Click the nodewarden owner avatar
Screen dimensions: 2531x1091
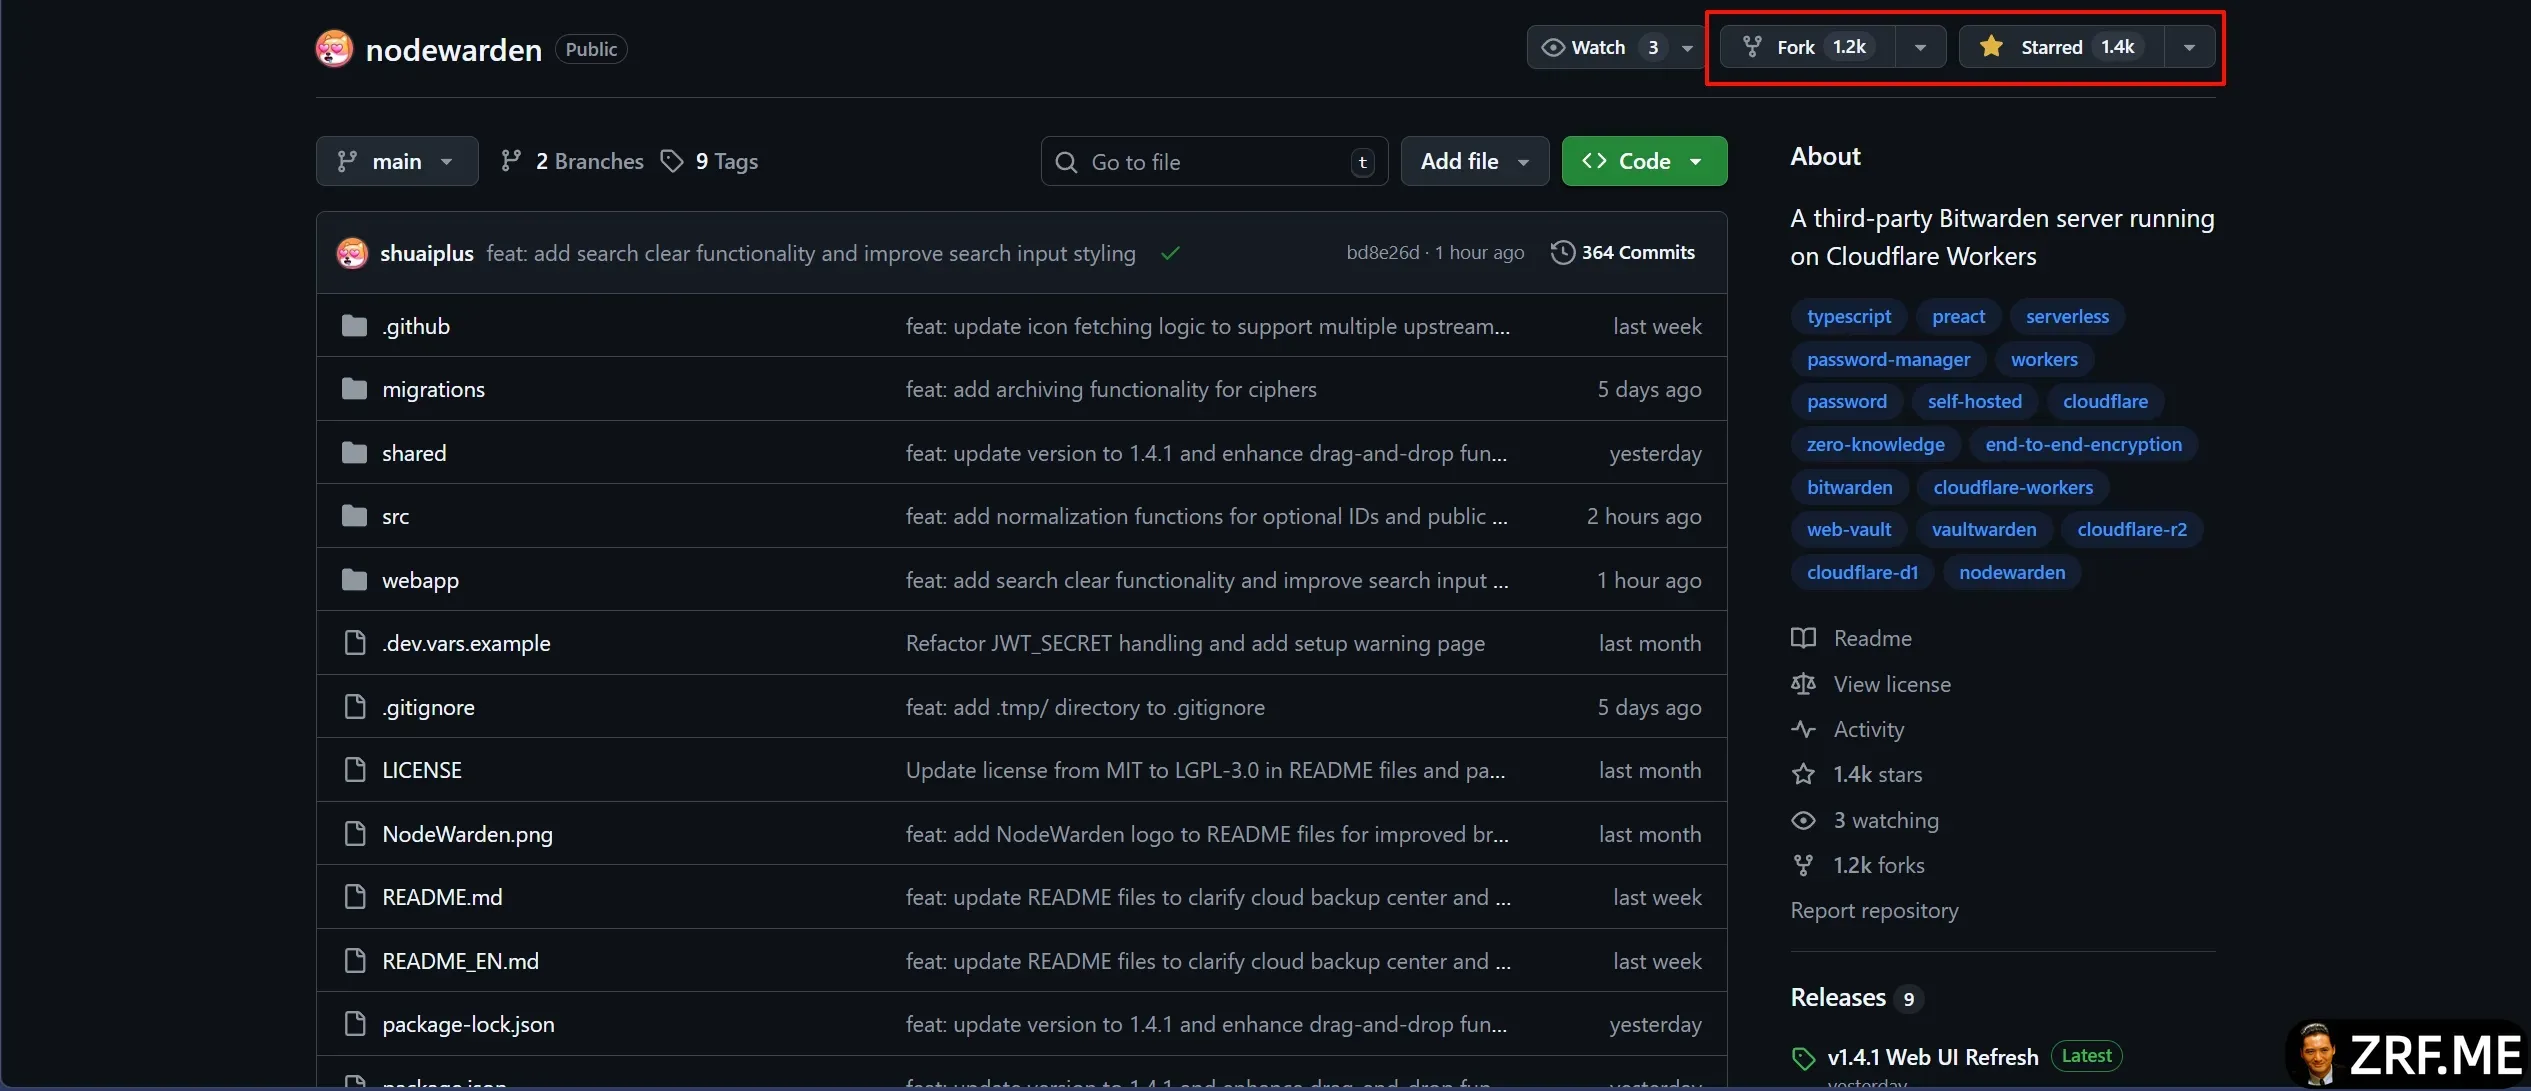pos(334,49)
